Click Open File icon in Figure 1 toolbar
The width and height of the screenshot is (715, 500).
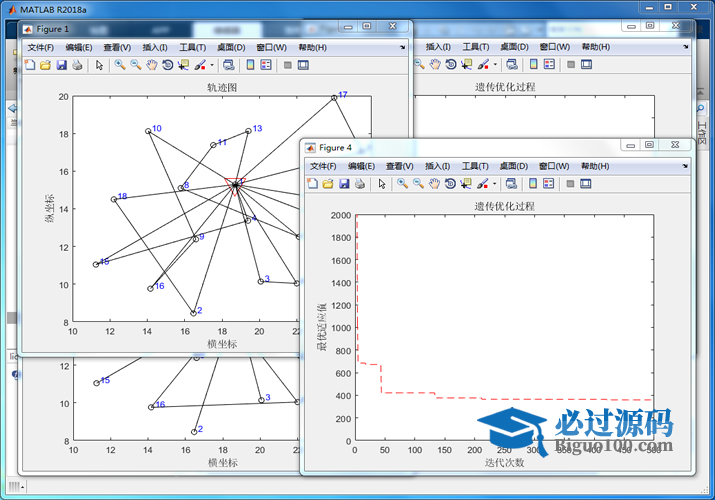45,65
